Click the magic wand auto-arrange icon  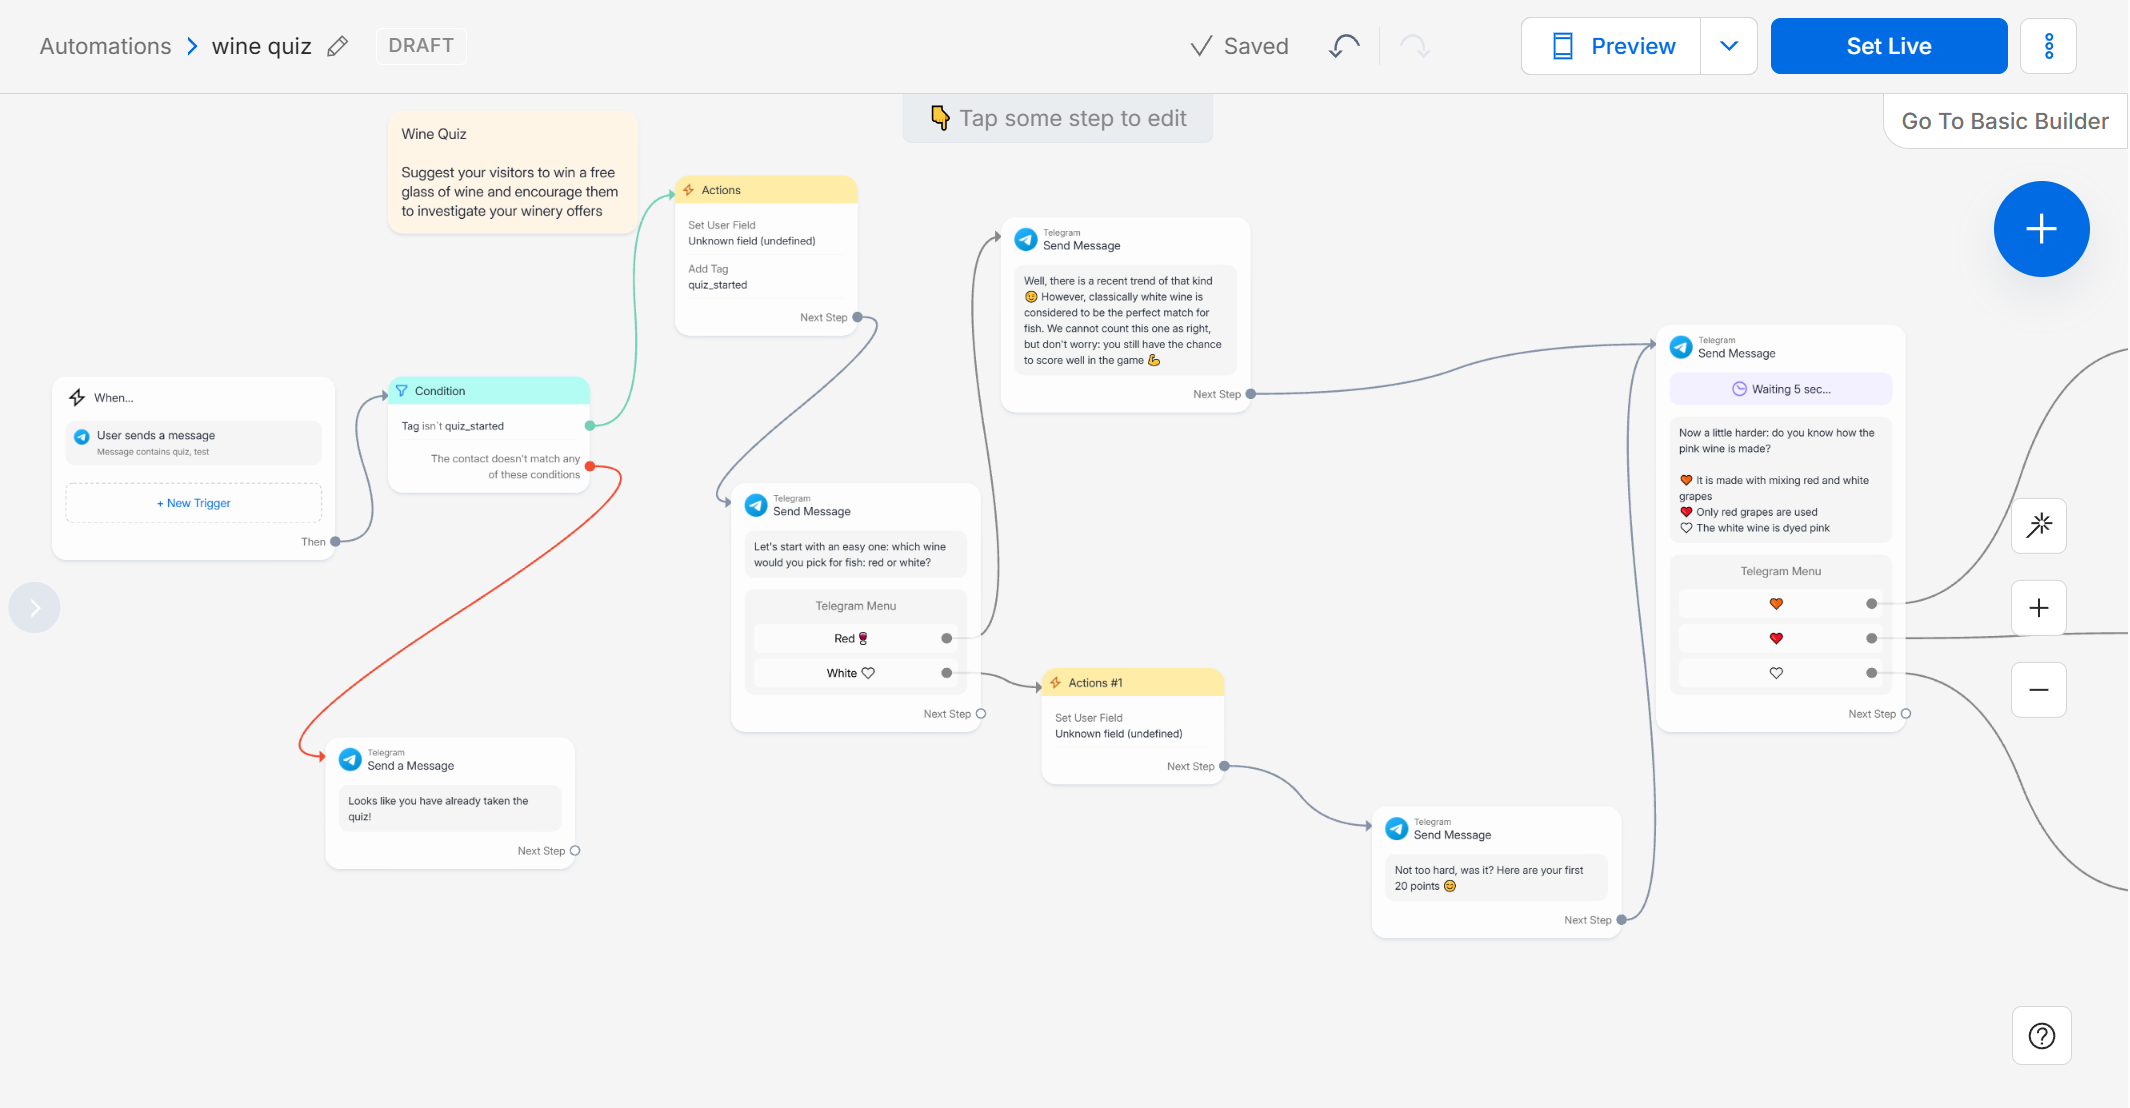click(2039, 525)
